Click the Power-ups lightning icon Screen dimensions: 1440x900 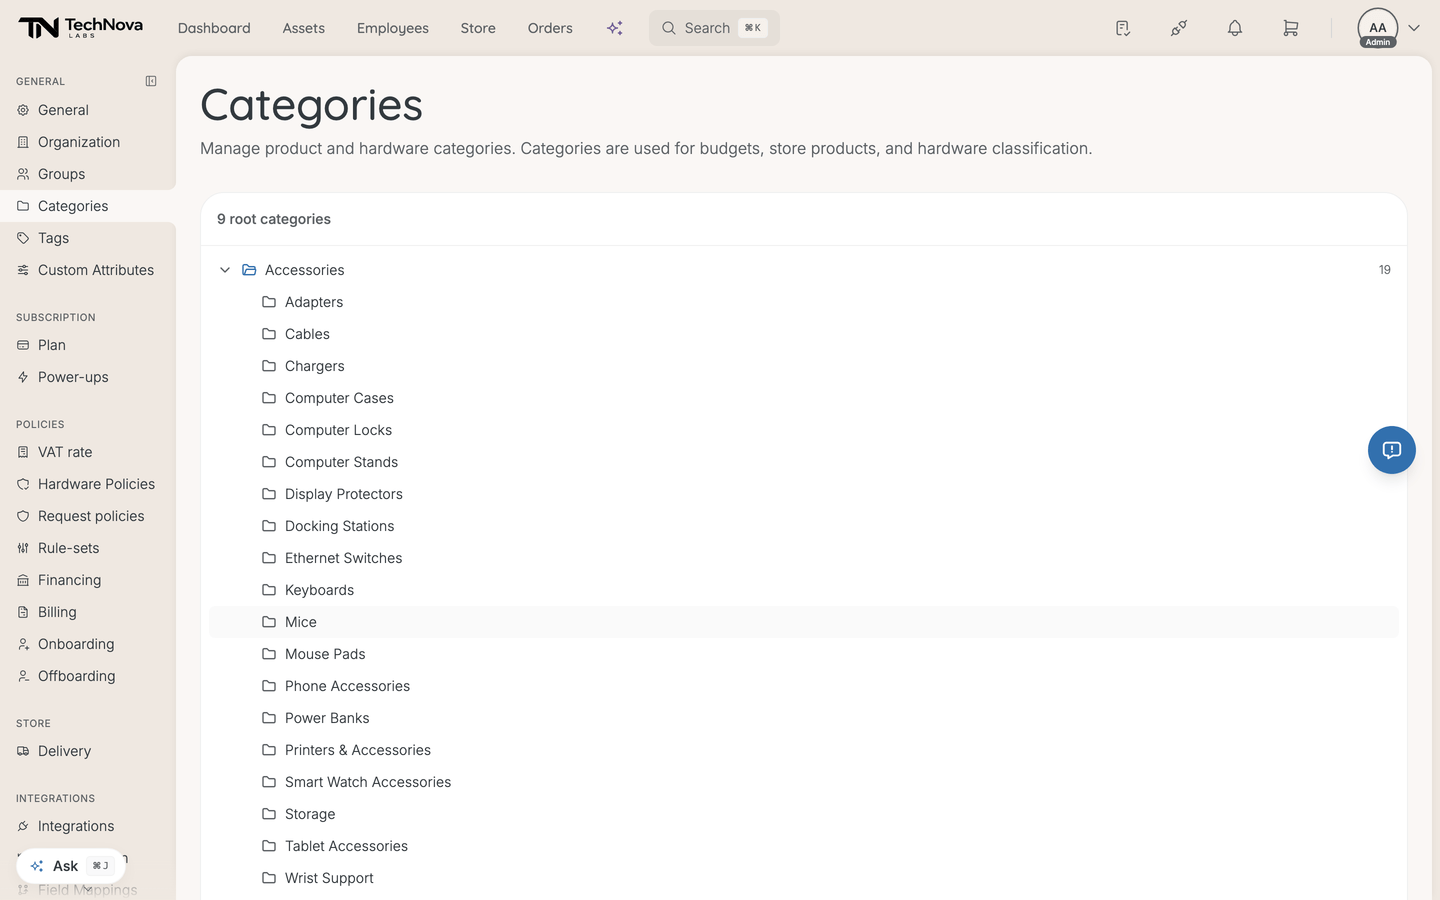pos(23,377)
